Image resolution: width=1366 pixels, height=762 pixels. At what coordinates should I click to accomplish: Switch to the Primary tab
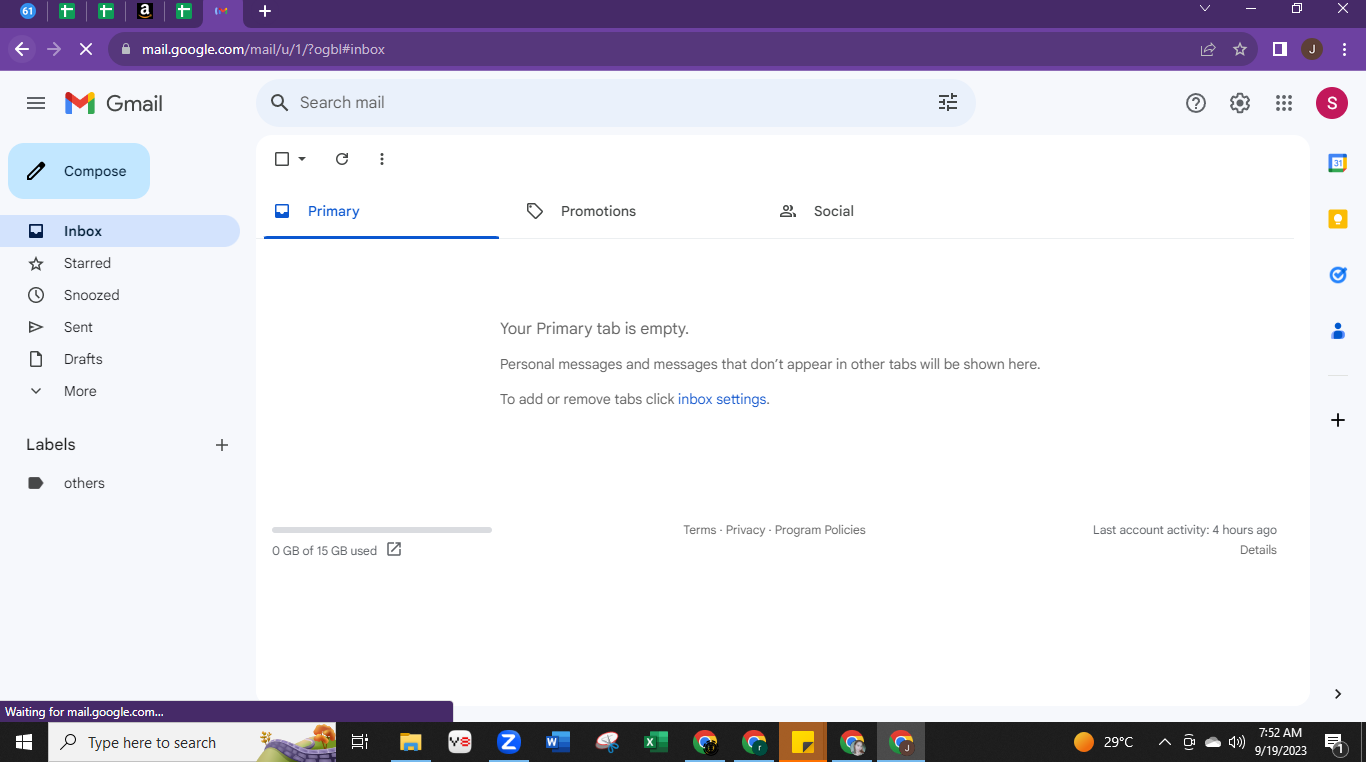381,211
